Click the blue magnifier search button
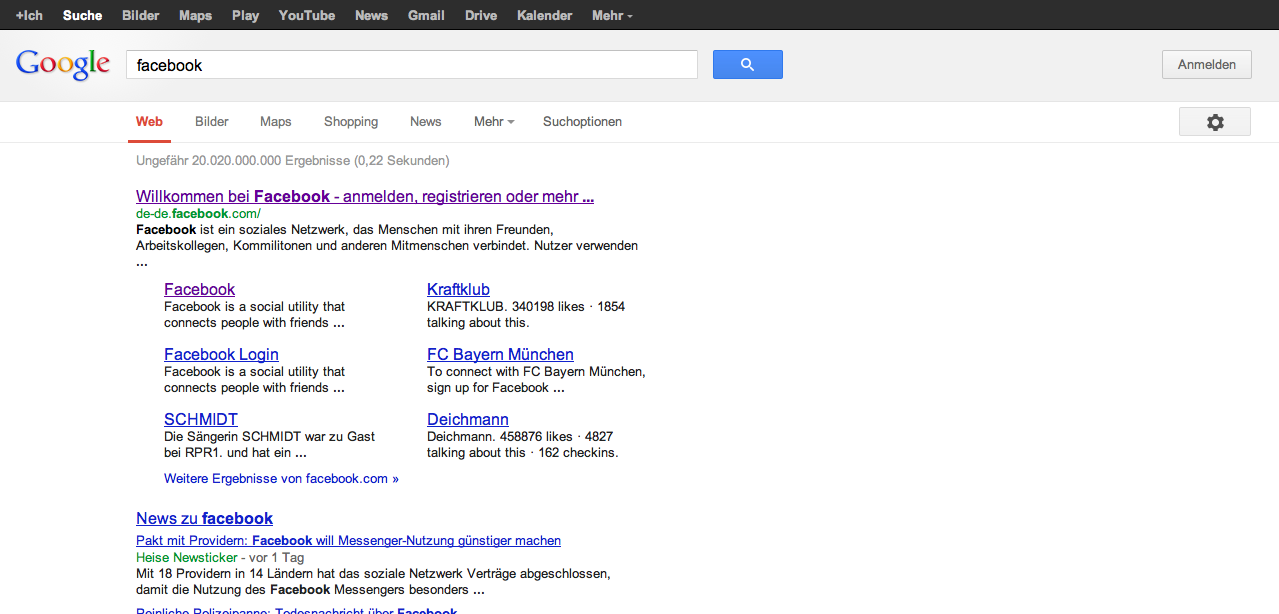 (747, 65)
